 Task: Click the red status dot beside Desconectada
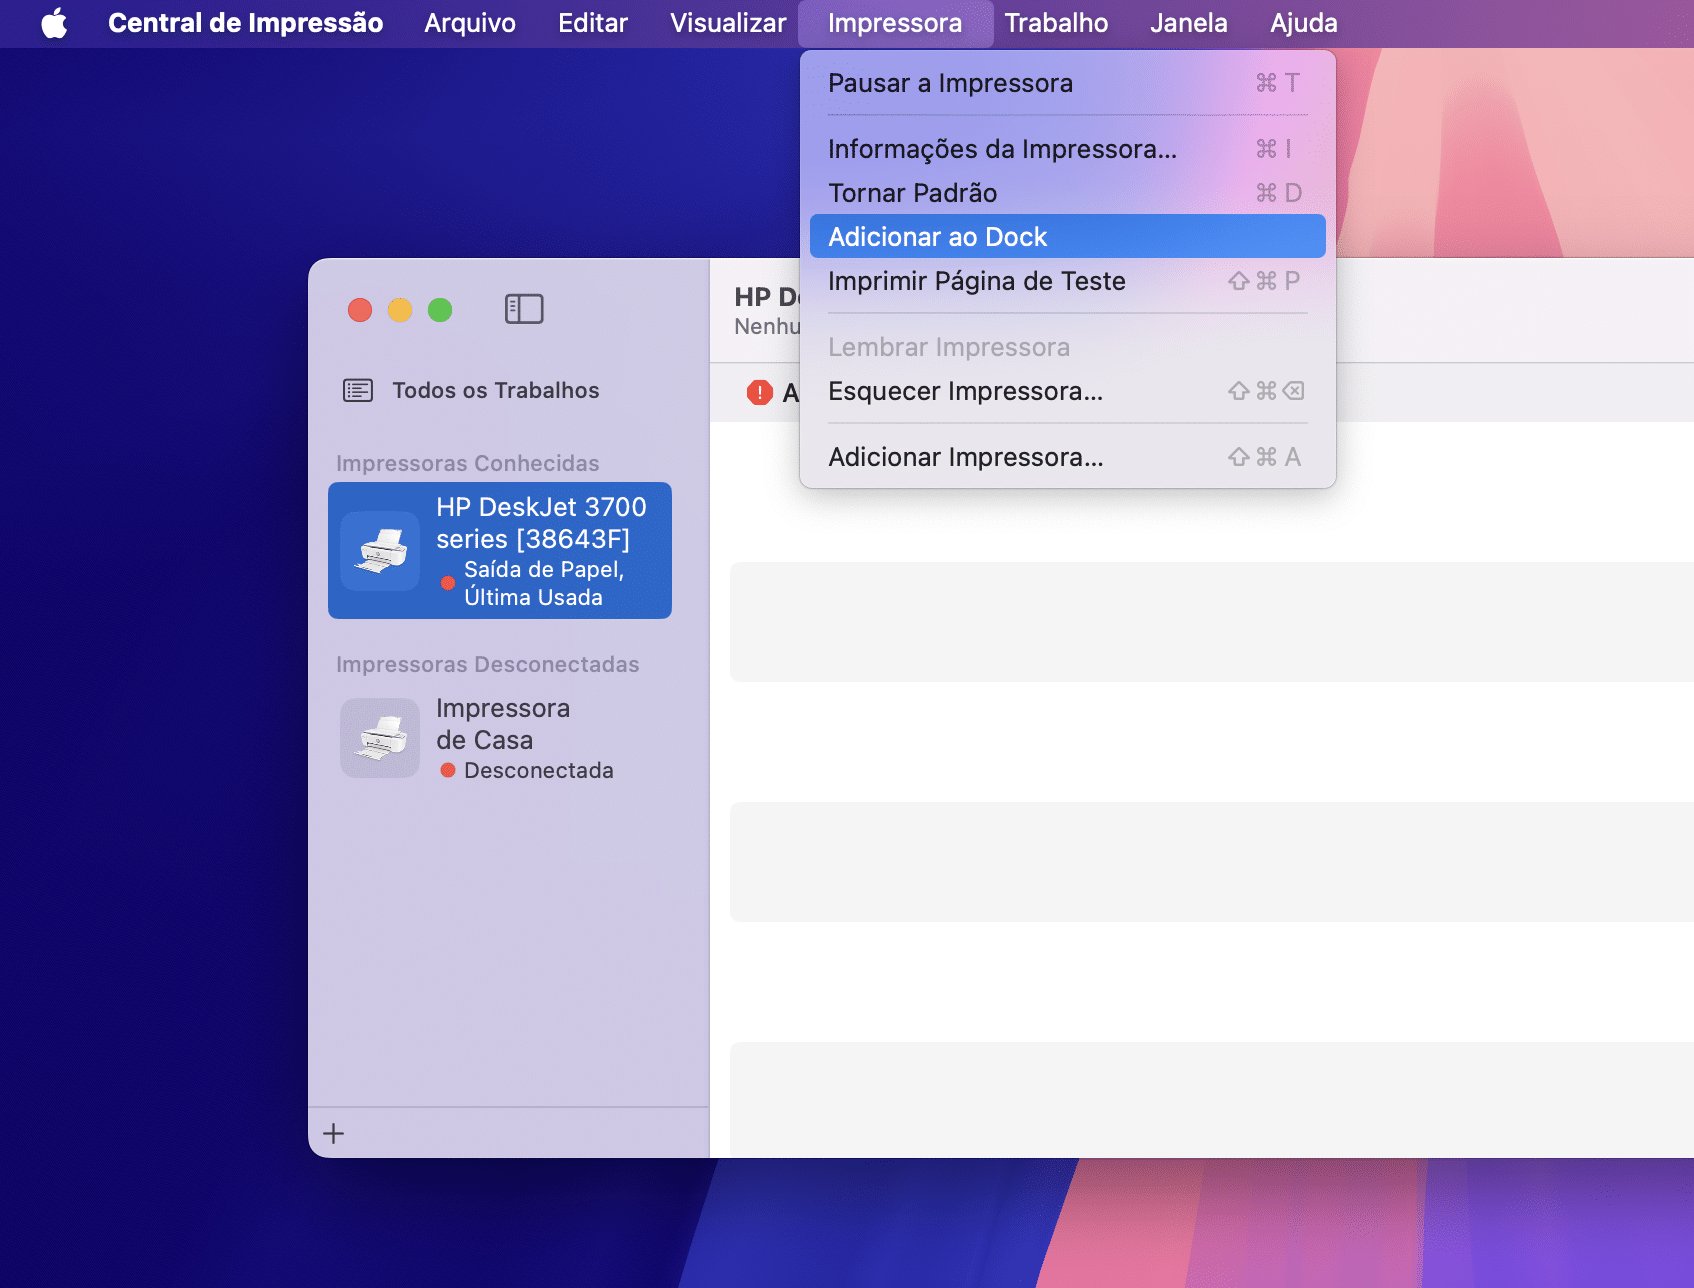point(448,770)
